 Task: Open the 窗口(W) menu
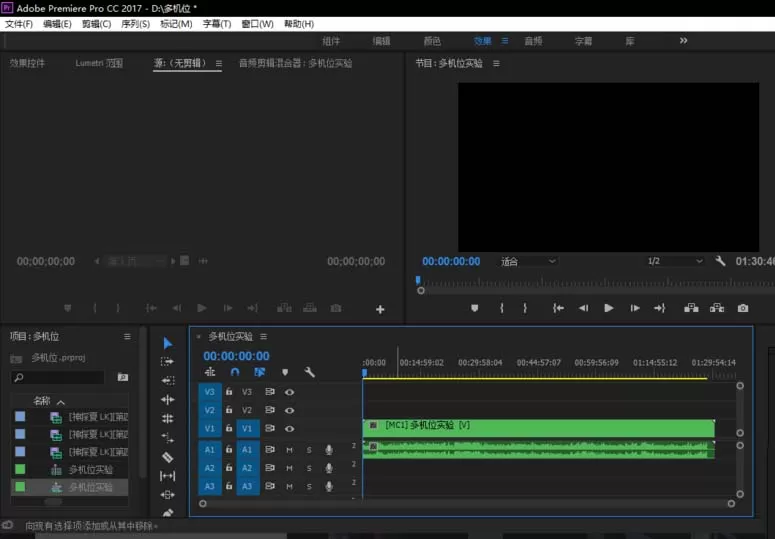[x=258, y=24]
